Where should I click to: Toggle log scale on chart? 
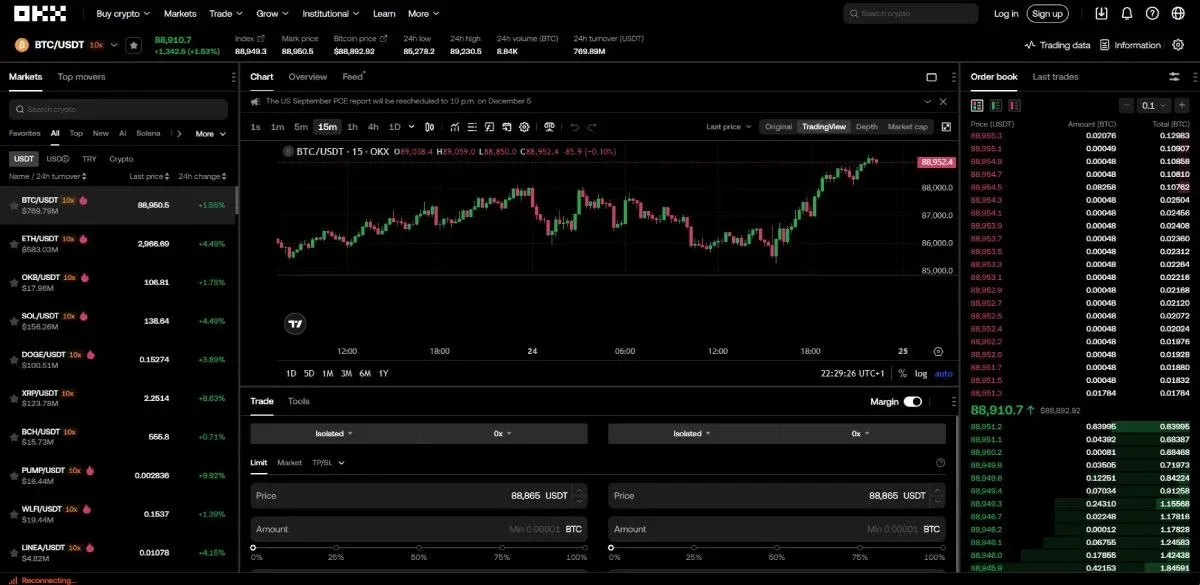click(x=921, y=373)
